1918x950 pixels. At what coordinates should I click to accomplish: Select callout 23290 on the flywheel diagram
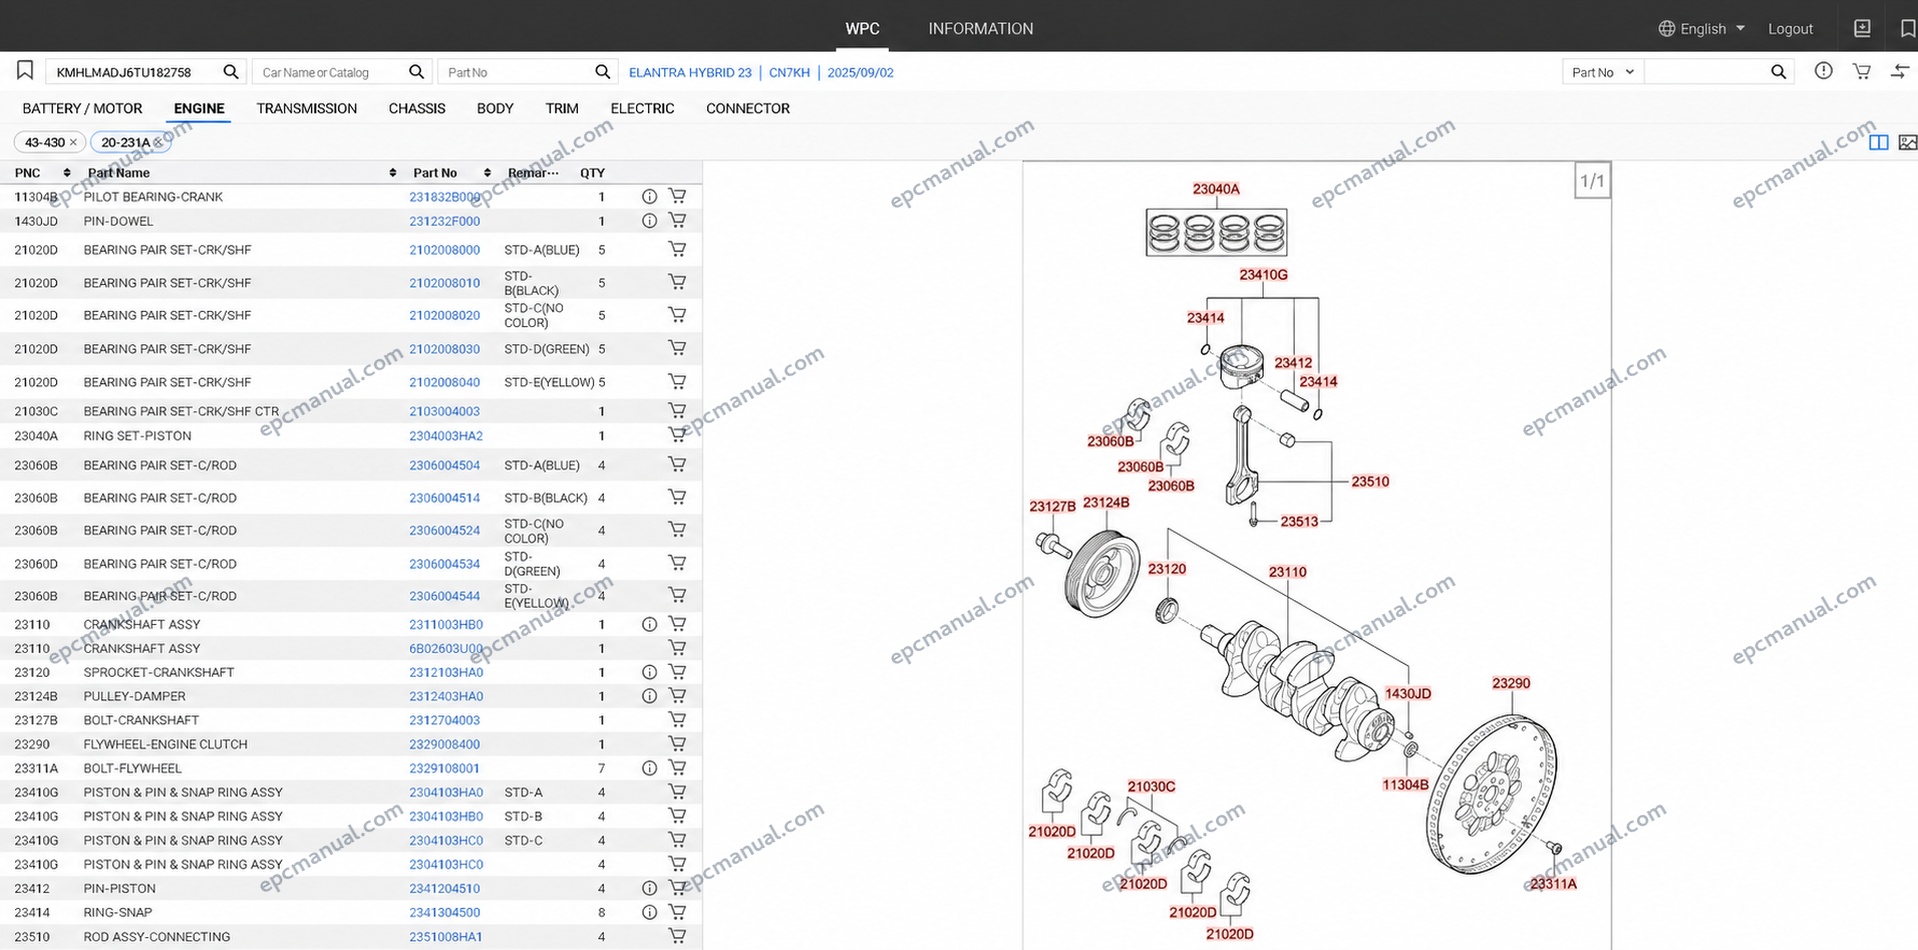click(1511, 683)
